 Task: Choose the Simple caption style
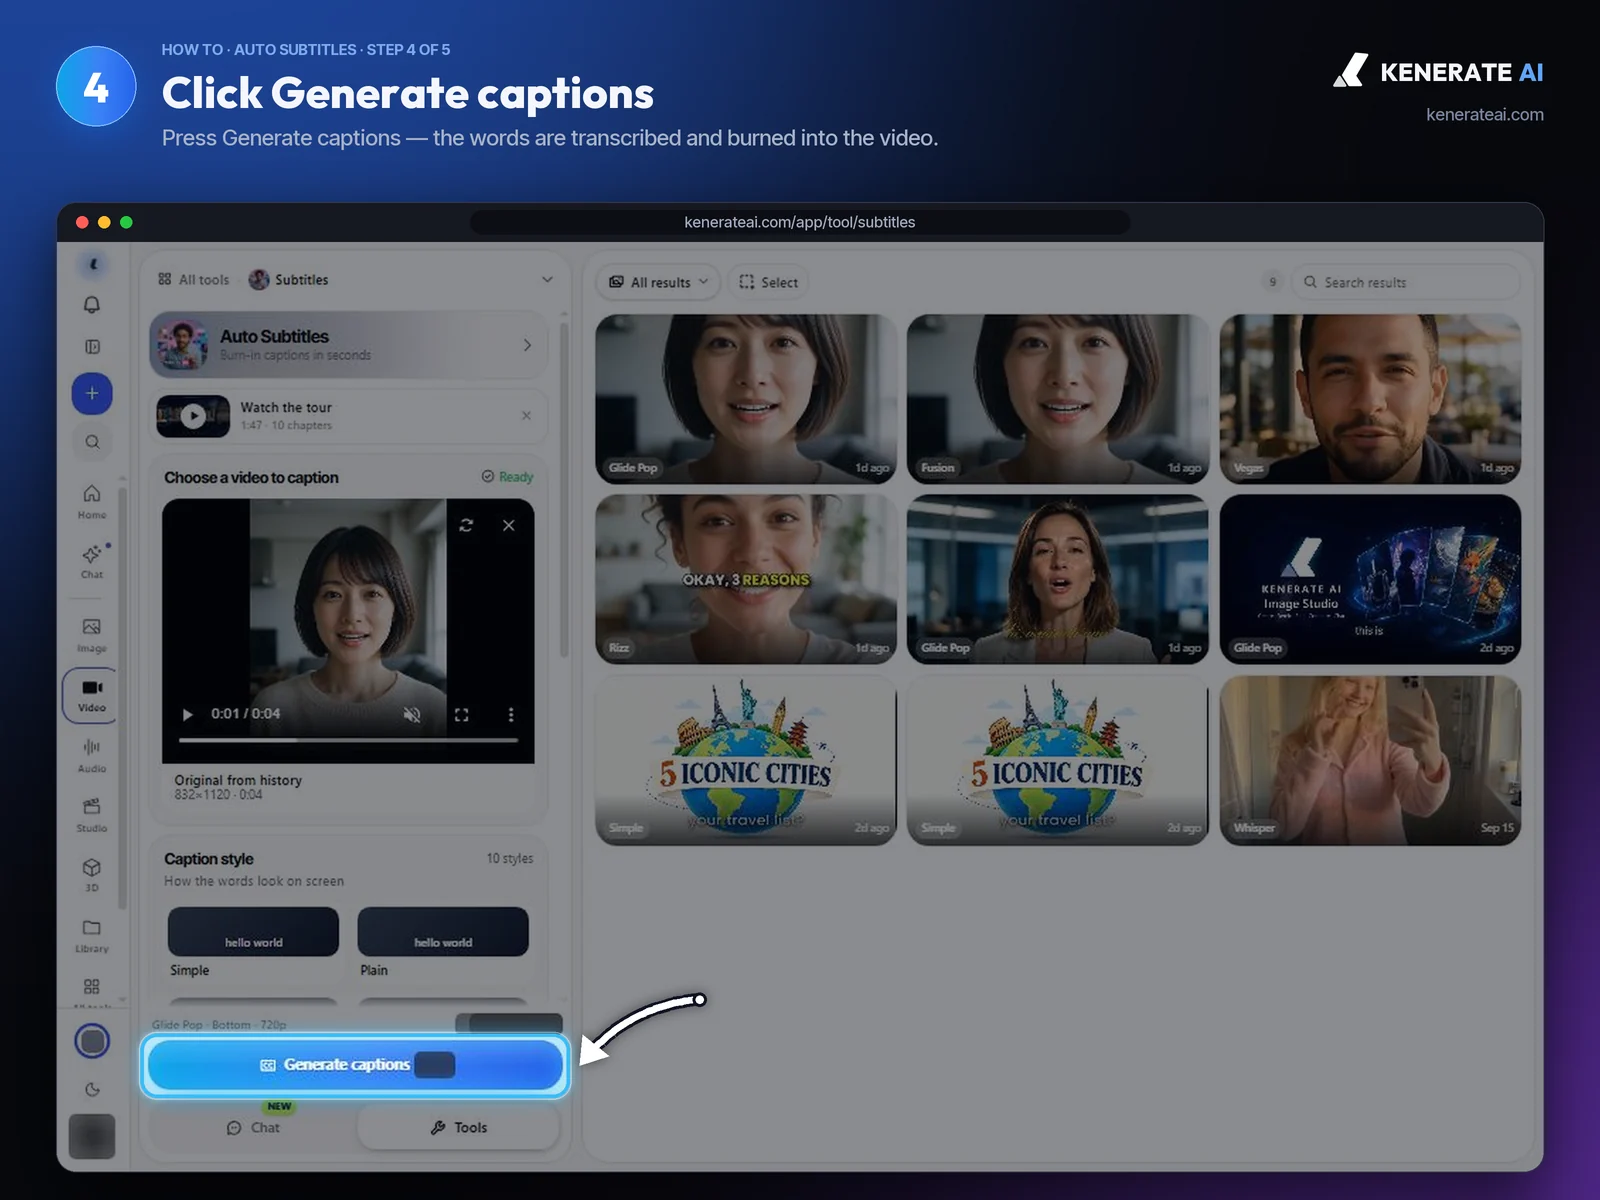point(253,932)
